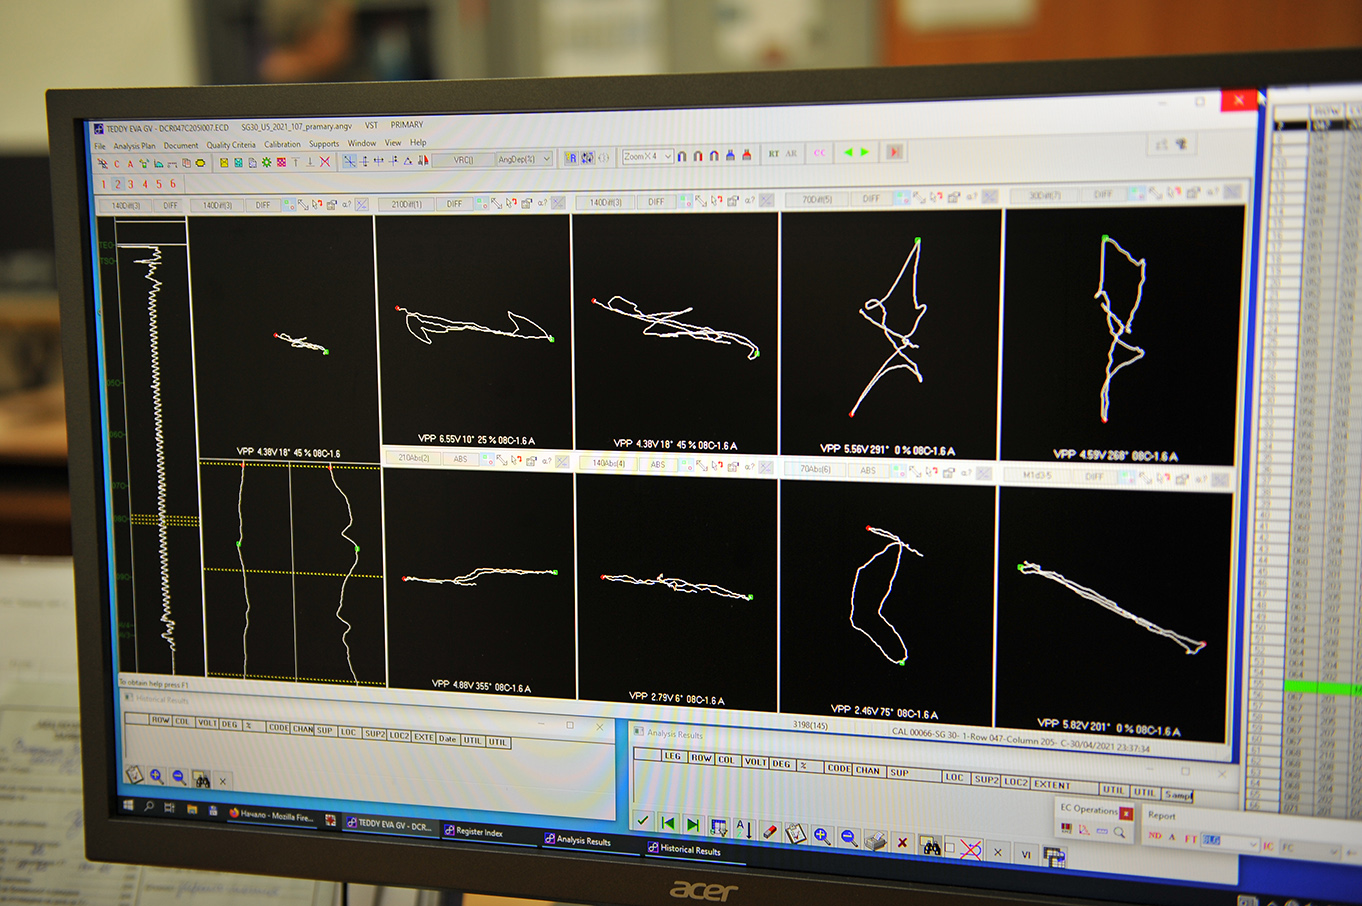
Task: Jump to first record in Analysis Results
Action: click(x=668, y=824)
